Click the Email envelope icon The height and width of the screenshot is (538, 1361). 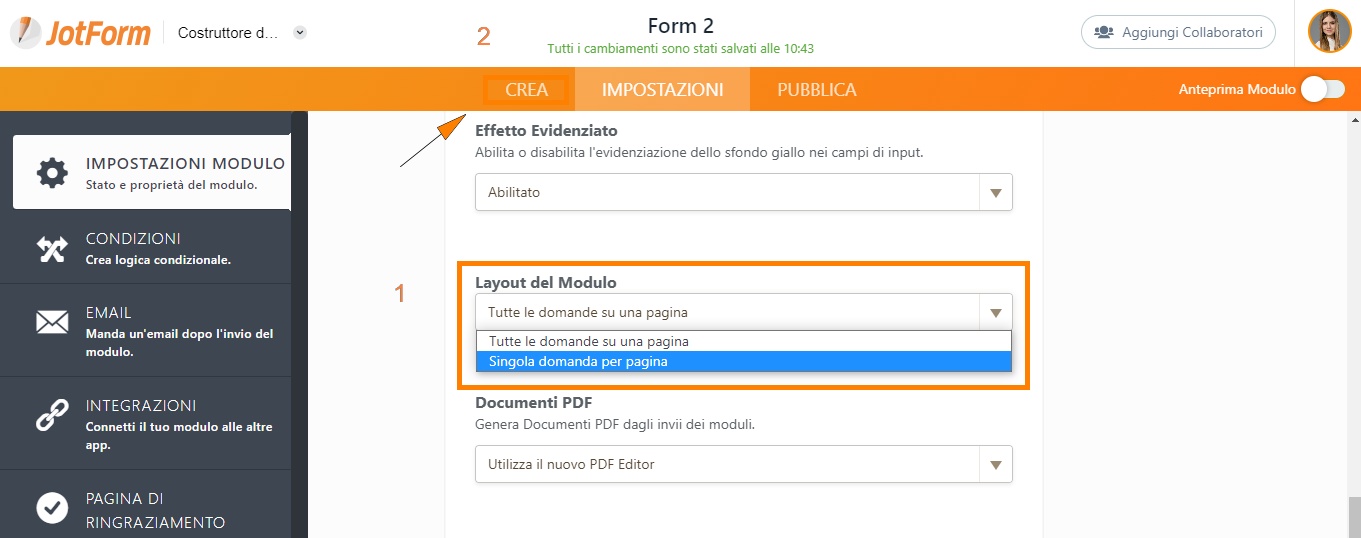pyautogui.click(x=52, y=322)
